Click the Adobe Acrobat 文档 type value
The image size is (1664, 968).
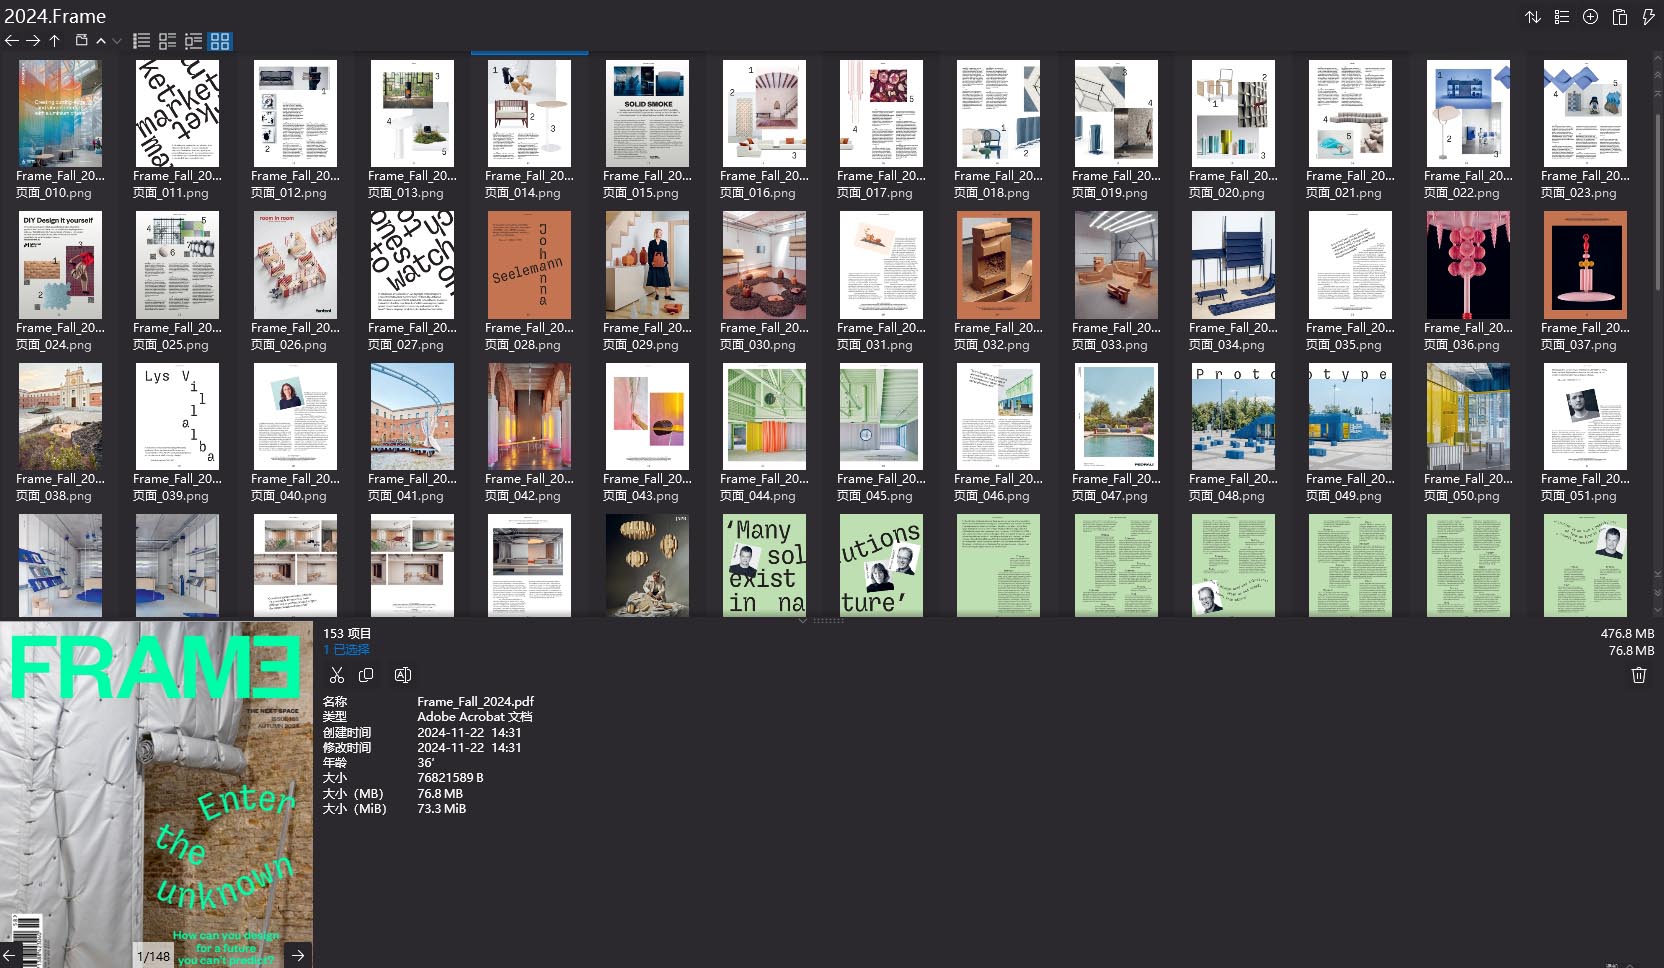pyautogui.click(x=474, y=717)
